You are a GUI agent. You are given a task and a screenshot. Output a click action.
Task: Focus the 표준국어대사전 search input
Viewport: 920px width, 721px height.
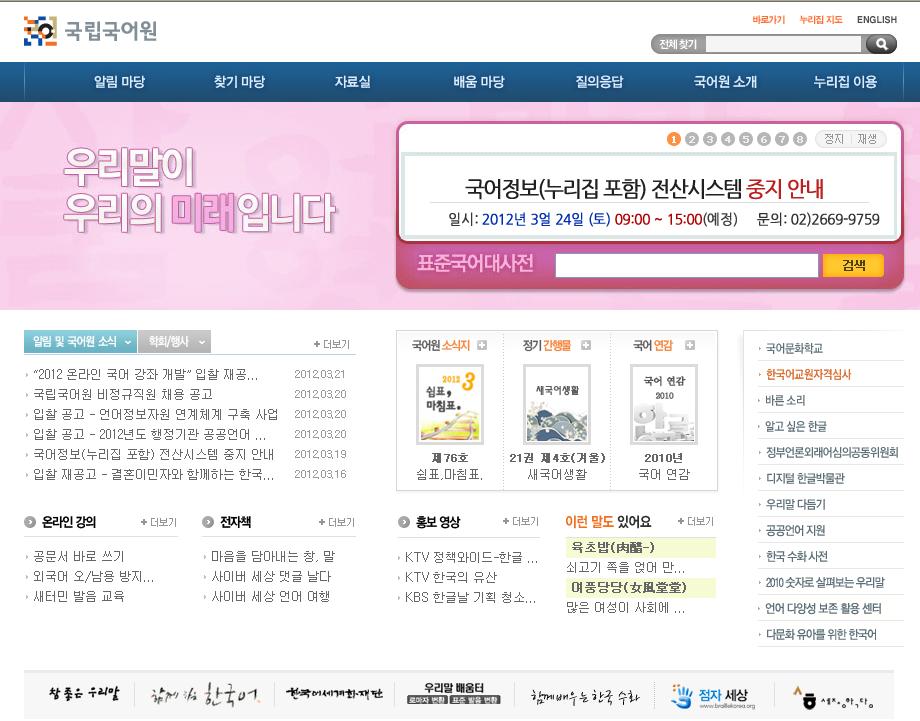click(x=686, y=265)
